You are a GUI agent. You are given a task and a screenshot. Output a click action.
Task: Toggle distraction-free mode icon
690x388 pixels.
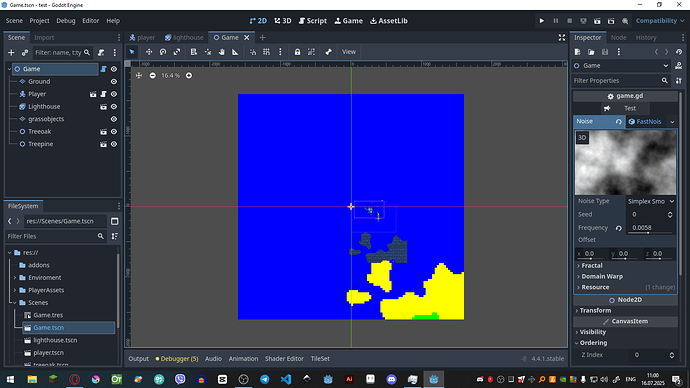click(562, 38)
